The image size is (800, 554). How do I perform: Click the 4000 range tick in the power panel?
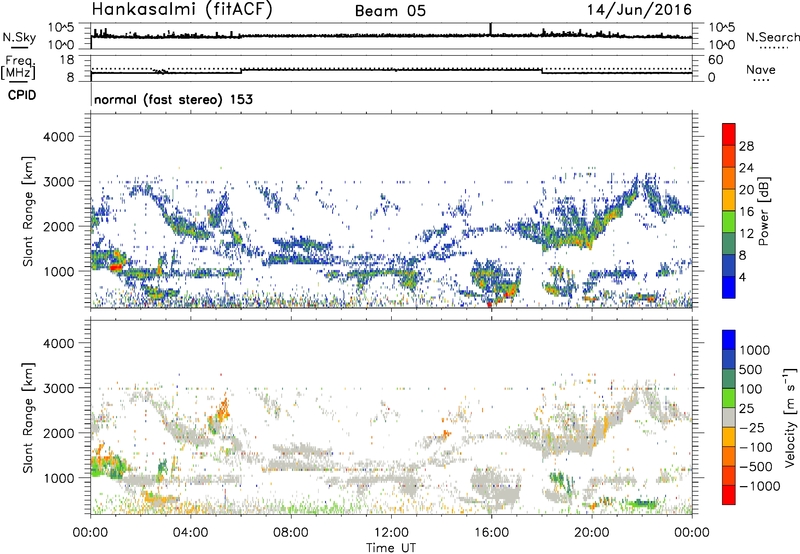pyautogui.click(x=58, y=137)
